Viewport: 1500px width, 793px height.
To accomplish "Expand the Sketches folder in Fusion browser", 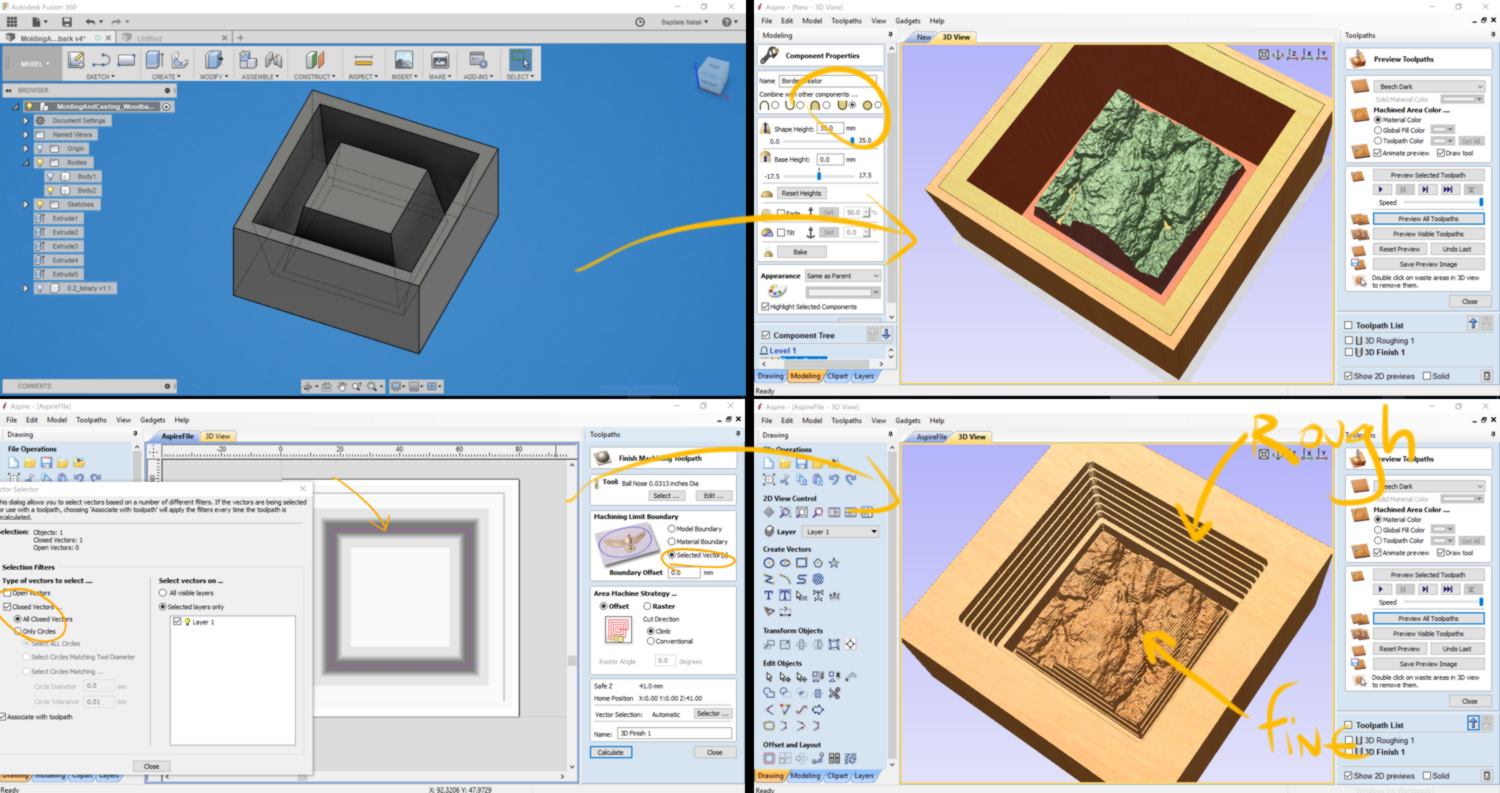I will pos(26,204).
